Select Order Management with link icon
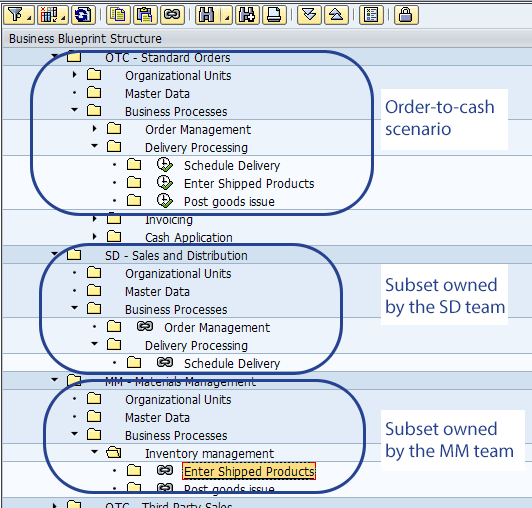The height and width of the screenshot is (508, 532). coord(217,327)
